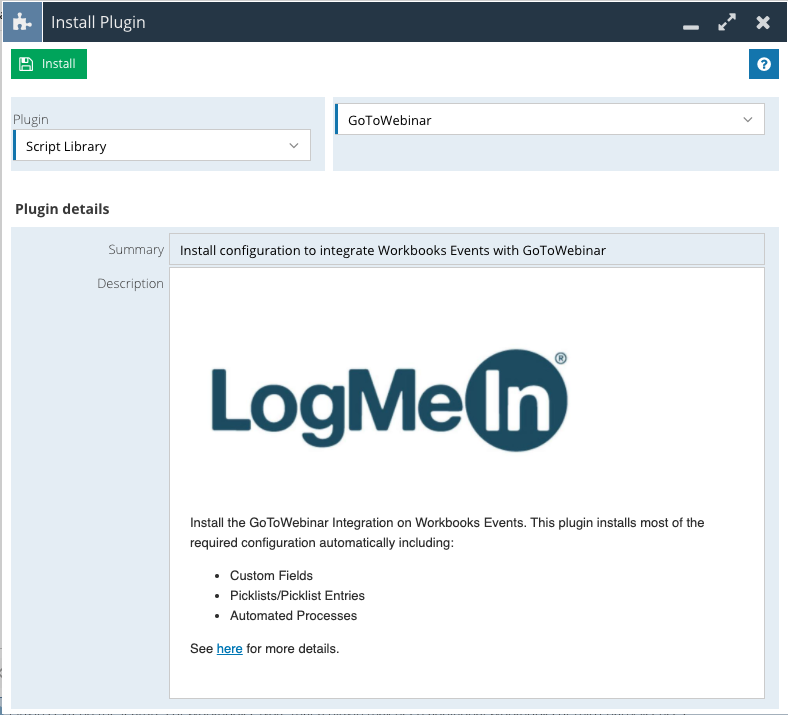Expand the Script Library dropdown arrow
The width and height of the screenshot is (788, 715).
pos(294,146)
